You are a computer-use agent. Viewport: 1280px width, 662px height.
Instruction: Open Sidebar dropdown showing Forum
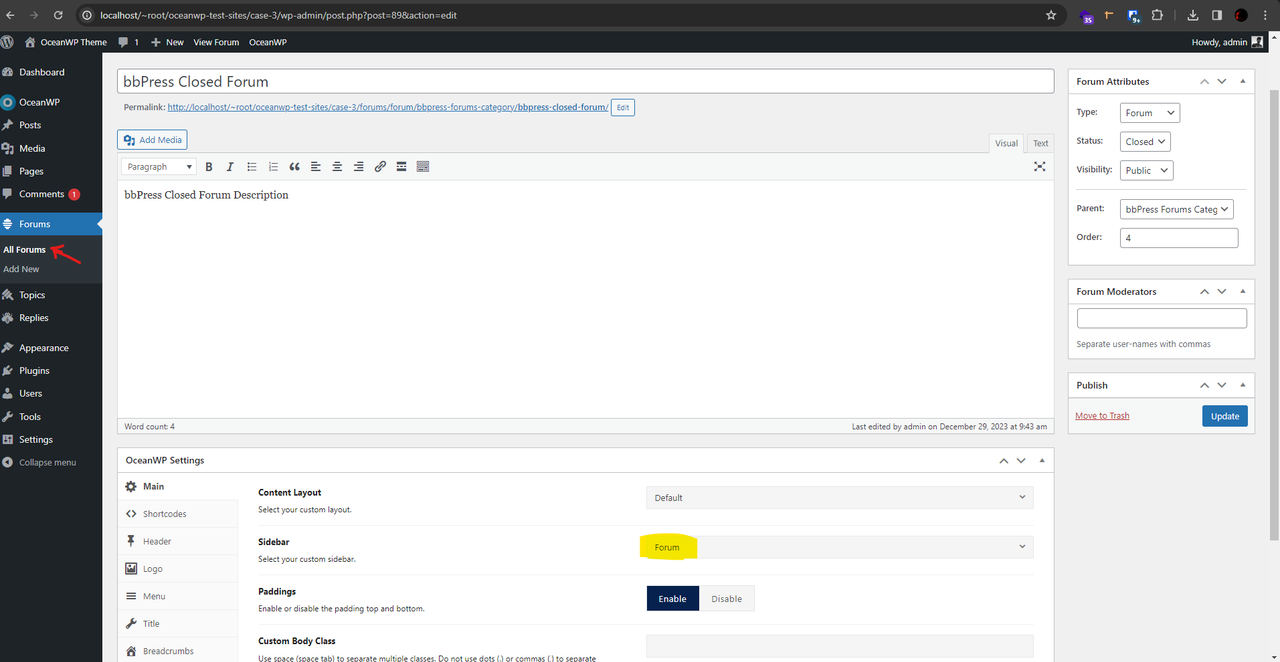click(x=840, y=547)
